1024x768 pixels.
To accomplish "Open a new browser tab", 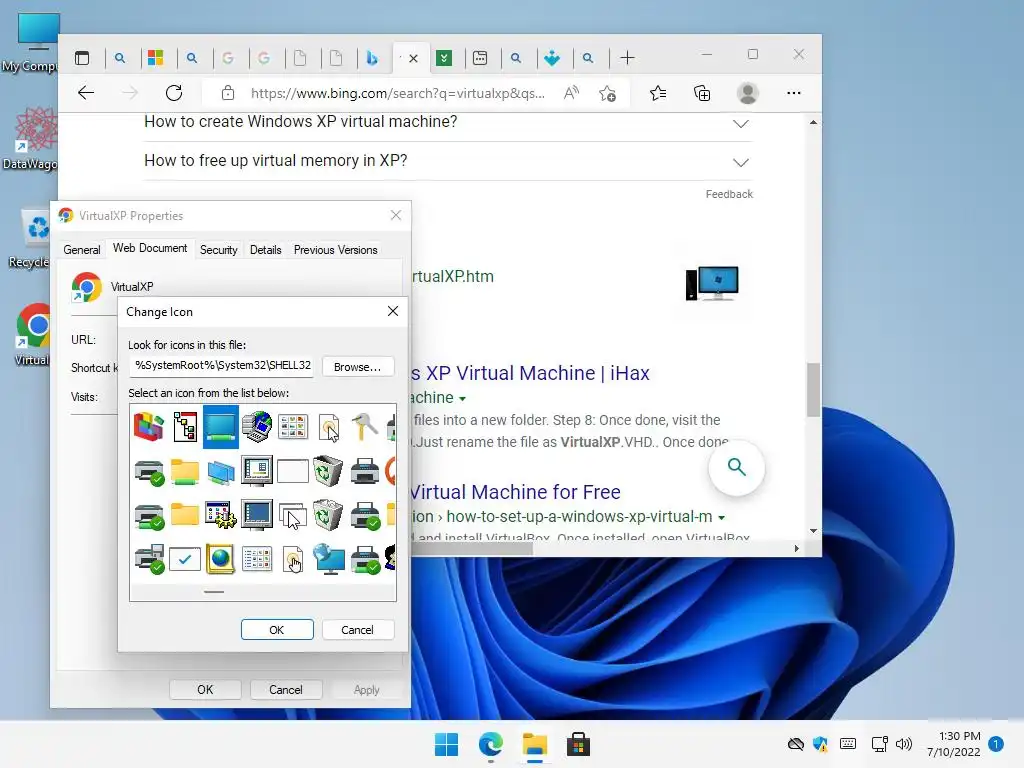I will (627, 58).
